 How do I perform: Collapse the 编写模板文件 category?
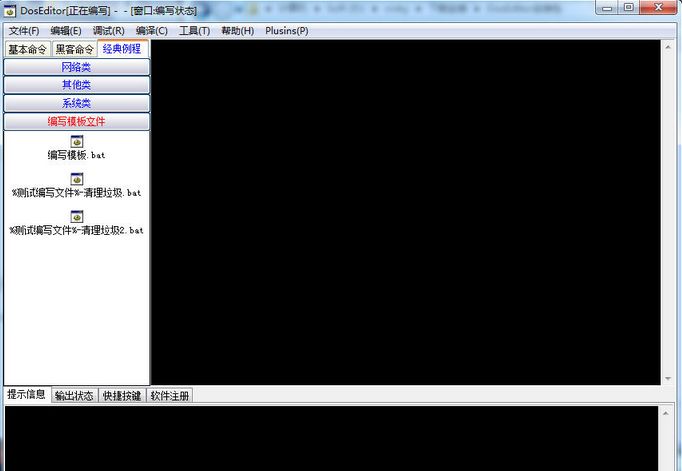(x=76, y=121)
